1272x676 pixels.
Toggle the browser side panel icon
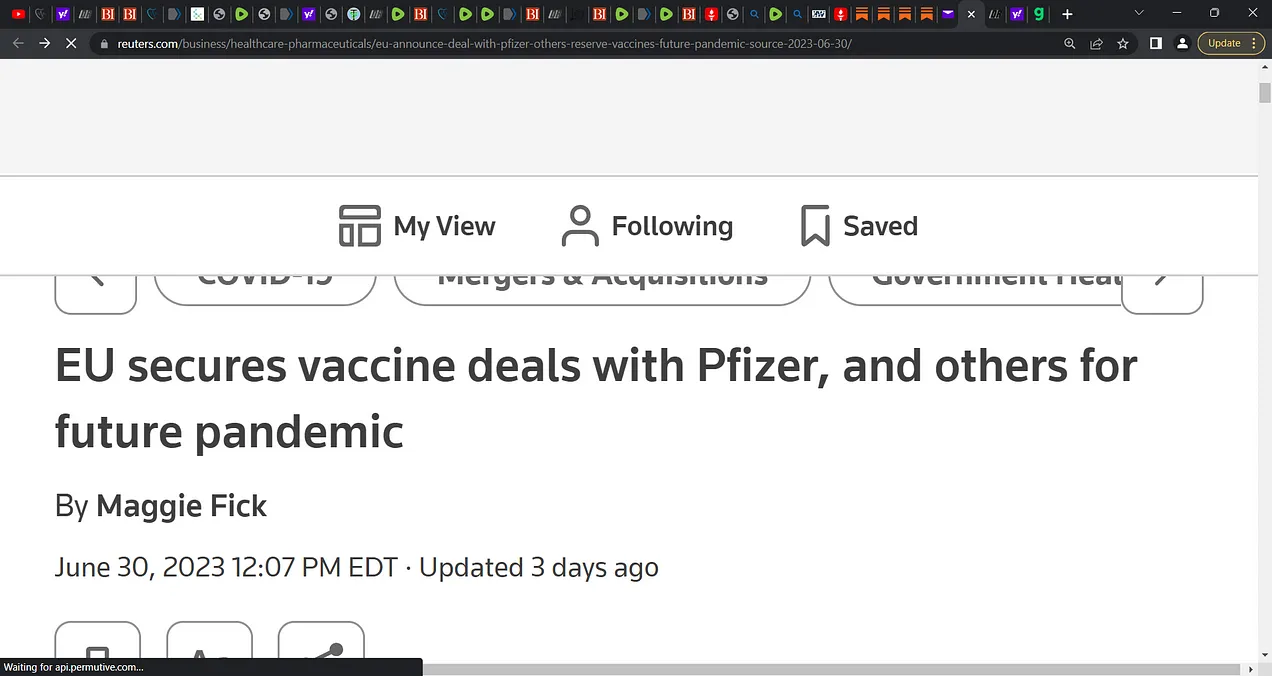1156,44
